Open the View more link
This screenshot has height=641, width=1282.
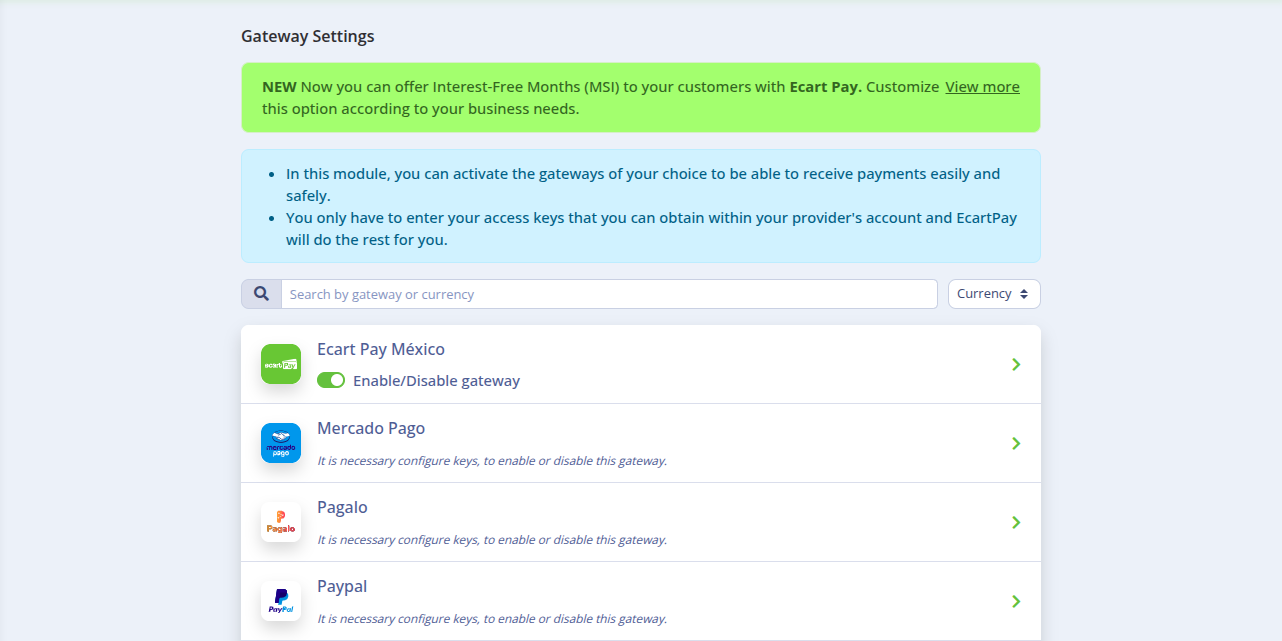tap(982, 87)
